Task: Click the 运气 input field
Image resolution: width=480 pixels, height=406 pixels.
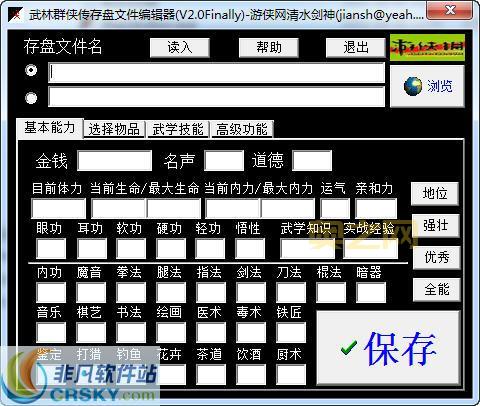Action: tap(335, 209)
